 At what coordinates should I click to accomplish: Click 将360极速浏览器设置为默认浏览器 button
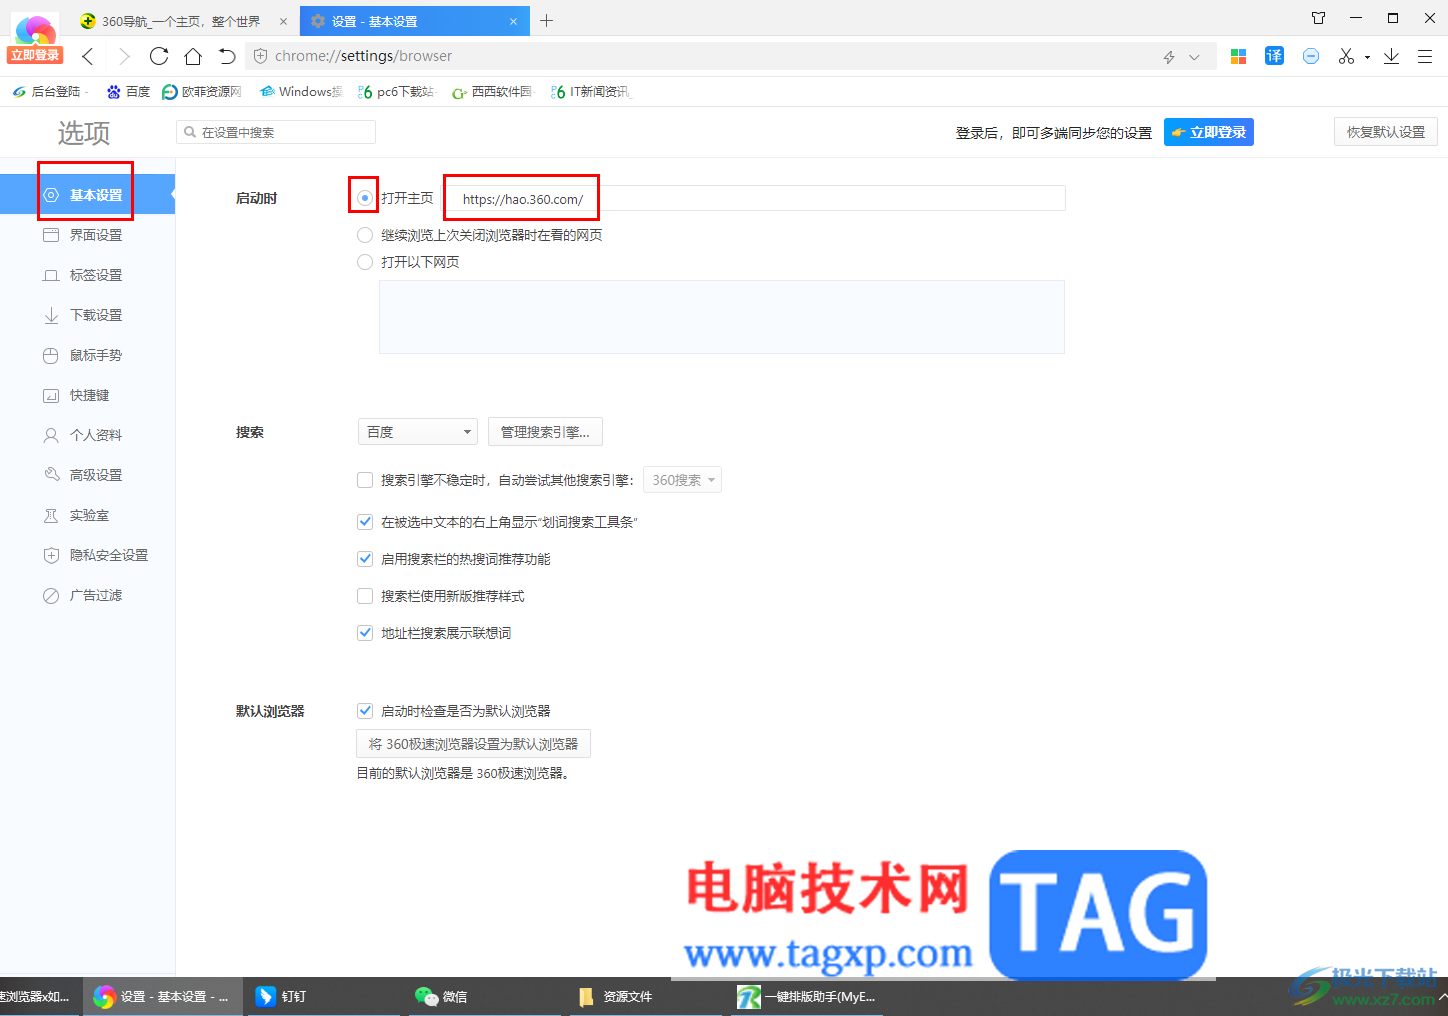coord(473,744)
